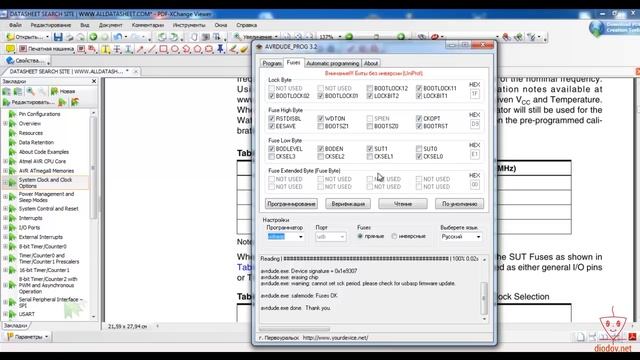Toggle the LOCKBIT1 checkbox
The image size is (640, 360).
[x=419, y=96]
